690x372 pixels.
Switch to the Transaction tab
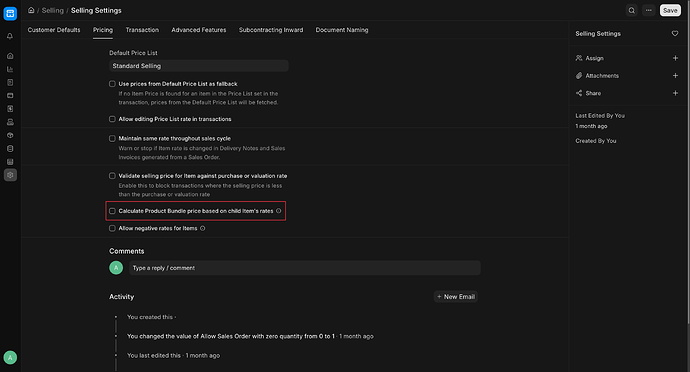pyautogui.click(x=142, y=30)
